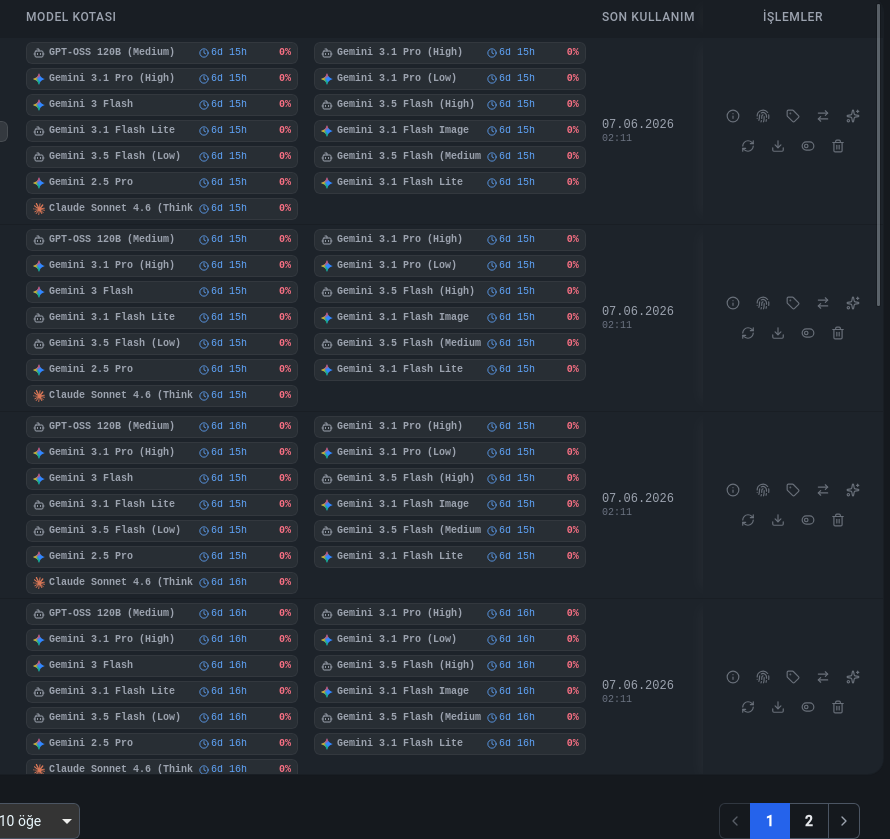
Task: Click the download icon in the second account row
Action: pos(778,333)
